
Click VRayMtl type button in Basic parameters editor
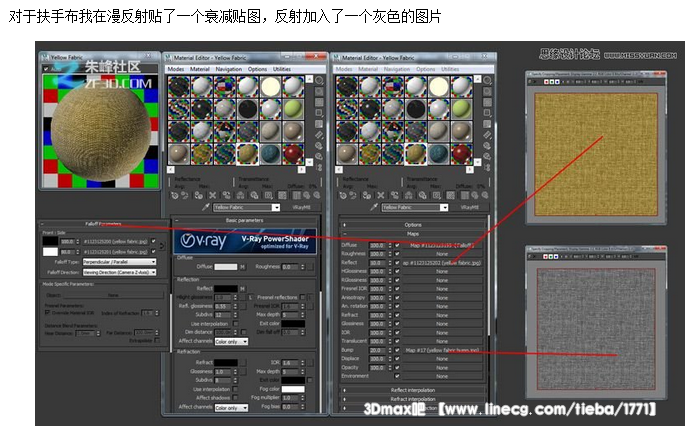pos(301,207)
